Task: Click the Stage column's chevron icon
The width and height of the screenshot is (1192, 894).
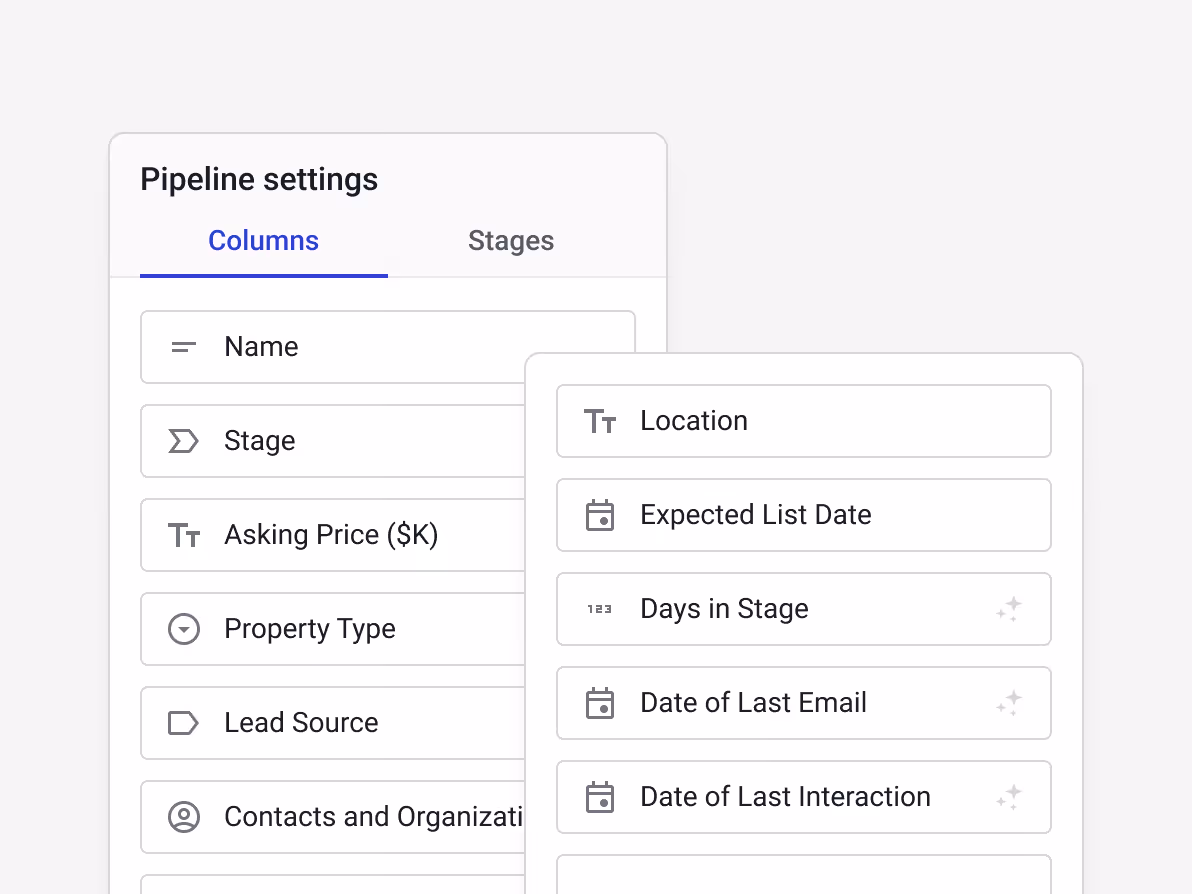Action: pos(183,441)
